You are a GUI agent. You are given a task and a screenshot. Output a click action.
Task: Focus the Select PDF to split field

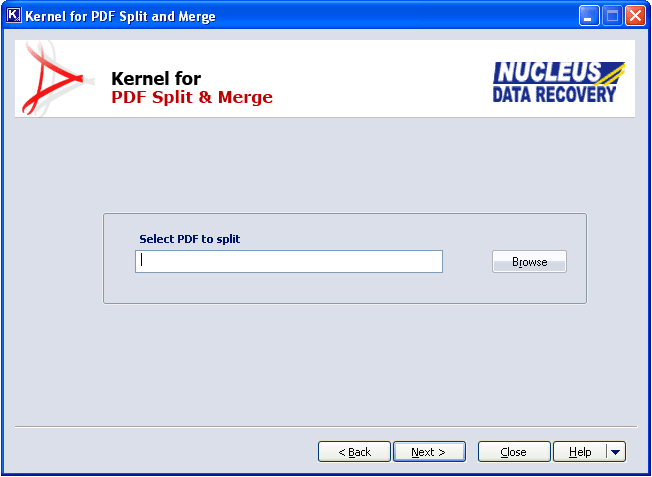pos(288,261)
